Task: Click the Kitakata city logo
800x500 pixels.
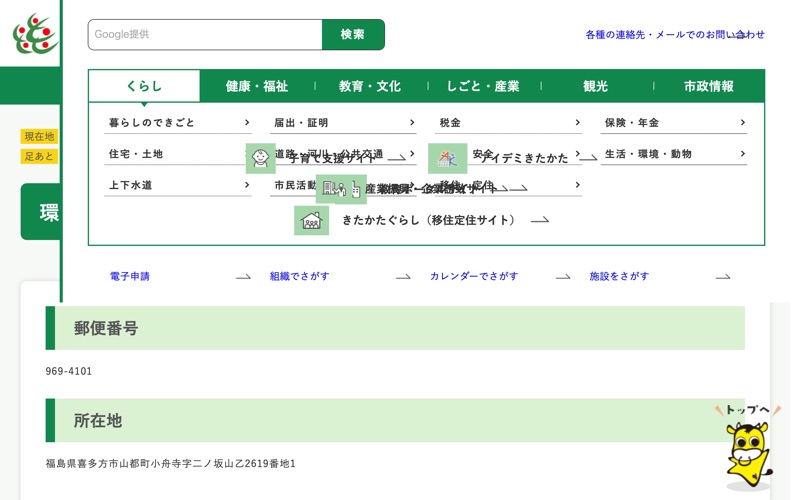Action: tap(35, 34)
